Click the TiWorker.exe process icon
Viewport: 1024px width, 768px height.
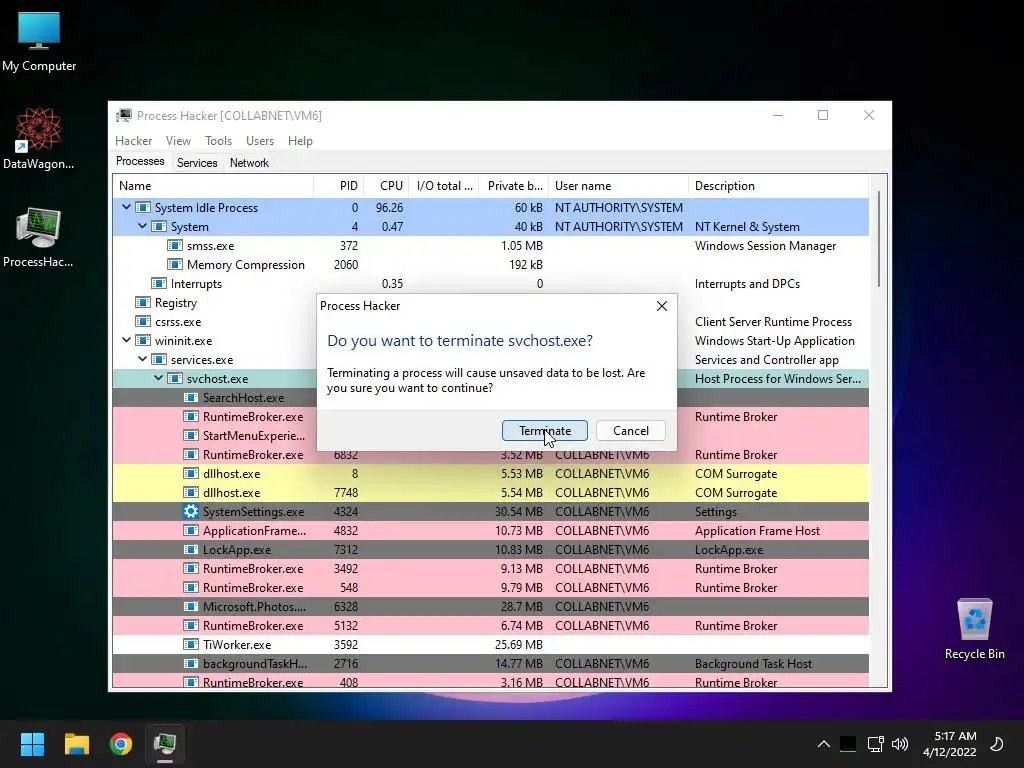pyautogui.click(x=191, y=645)
